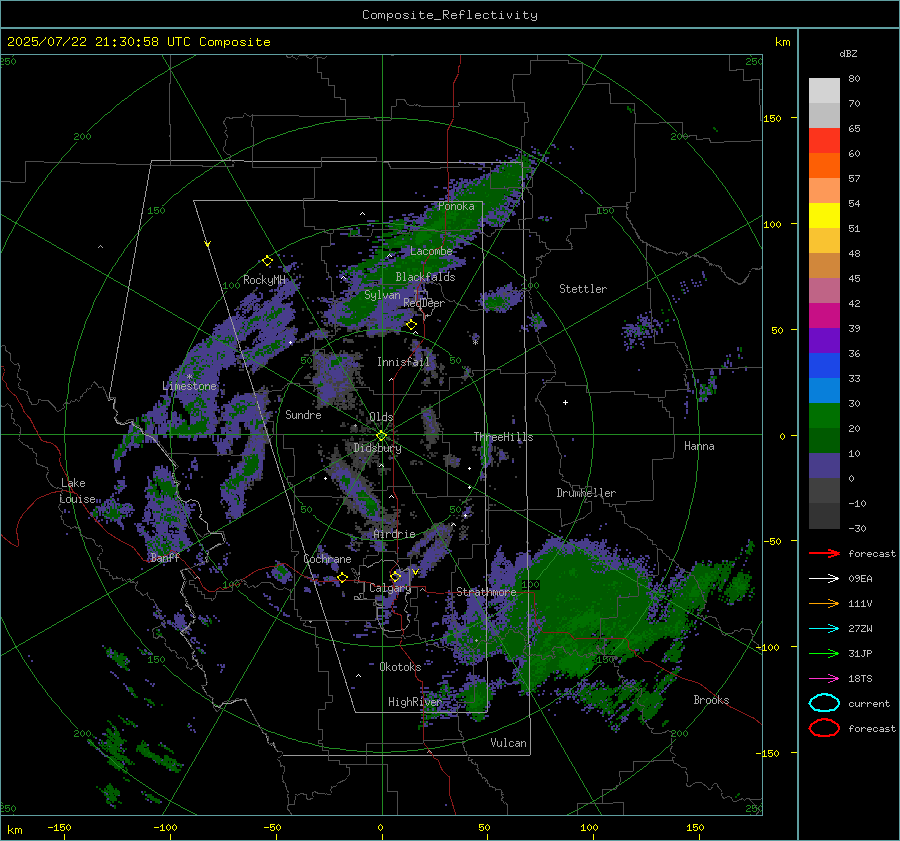900x841 pixels.
Task: Pick the yellow 51-54 dBZ swatch
Action: coord(824,216)
